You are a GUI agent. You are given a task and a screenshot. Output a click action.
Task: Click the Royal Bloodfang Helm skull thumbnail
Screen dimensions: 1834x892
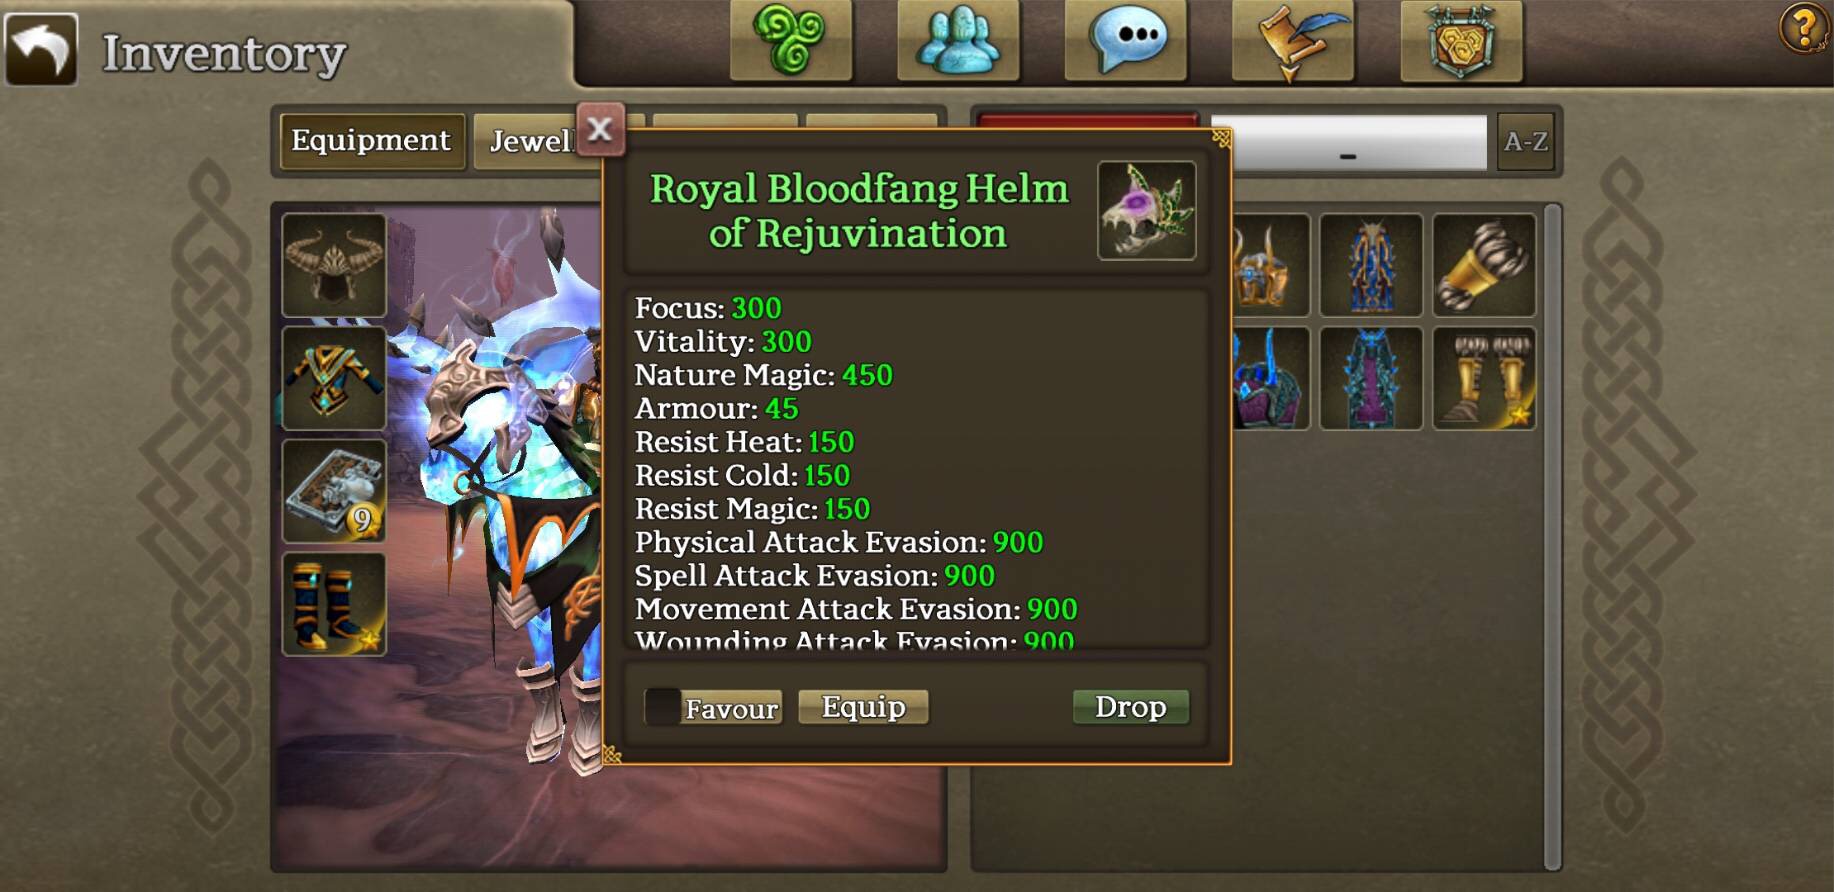tap(1147, 211)
